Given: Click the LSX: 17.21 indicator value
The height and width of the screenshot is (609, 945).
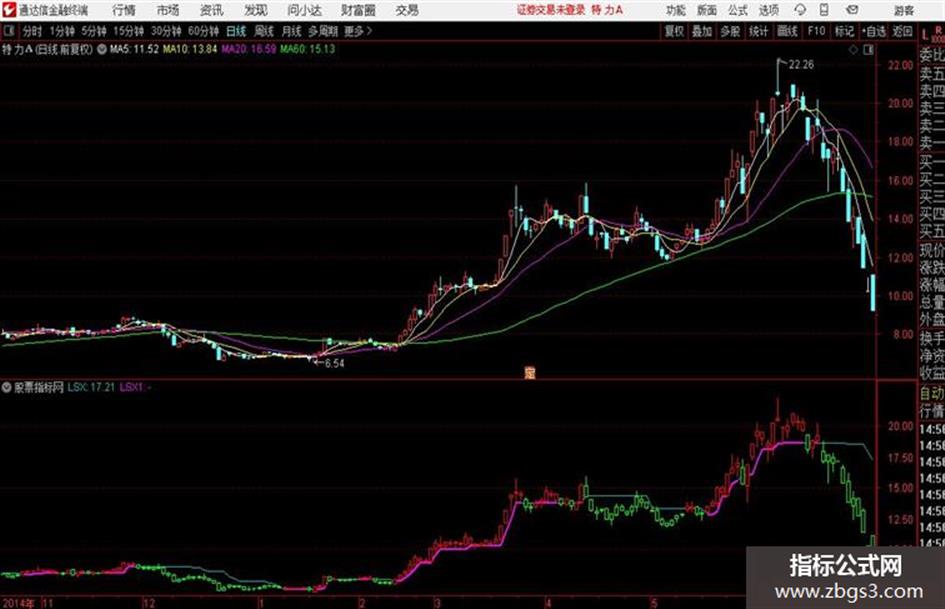Looking at the screenshot, I should click(x=91, y=387).
